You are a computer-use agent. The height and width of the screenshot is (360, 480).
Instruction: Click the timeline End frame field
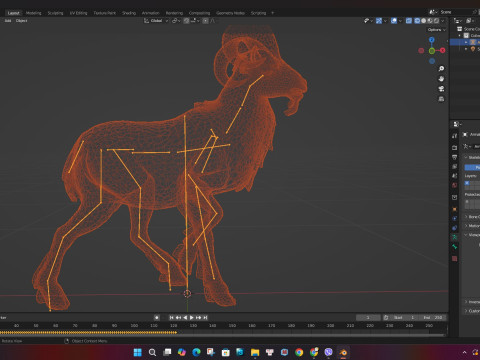pyautogui.click(x=434, y=317)
